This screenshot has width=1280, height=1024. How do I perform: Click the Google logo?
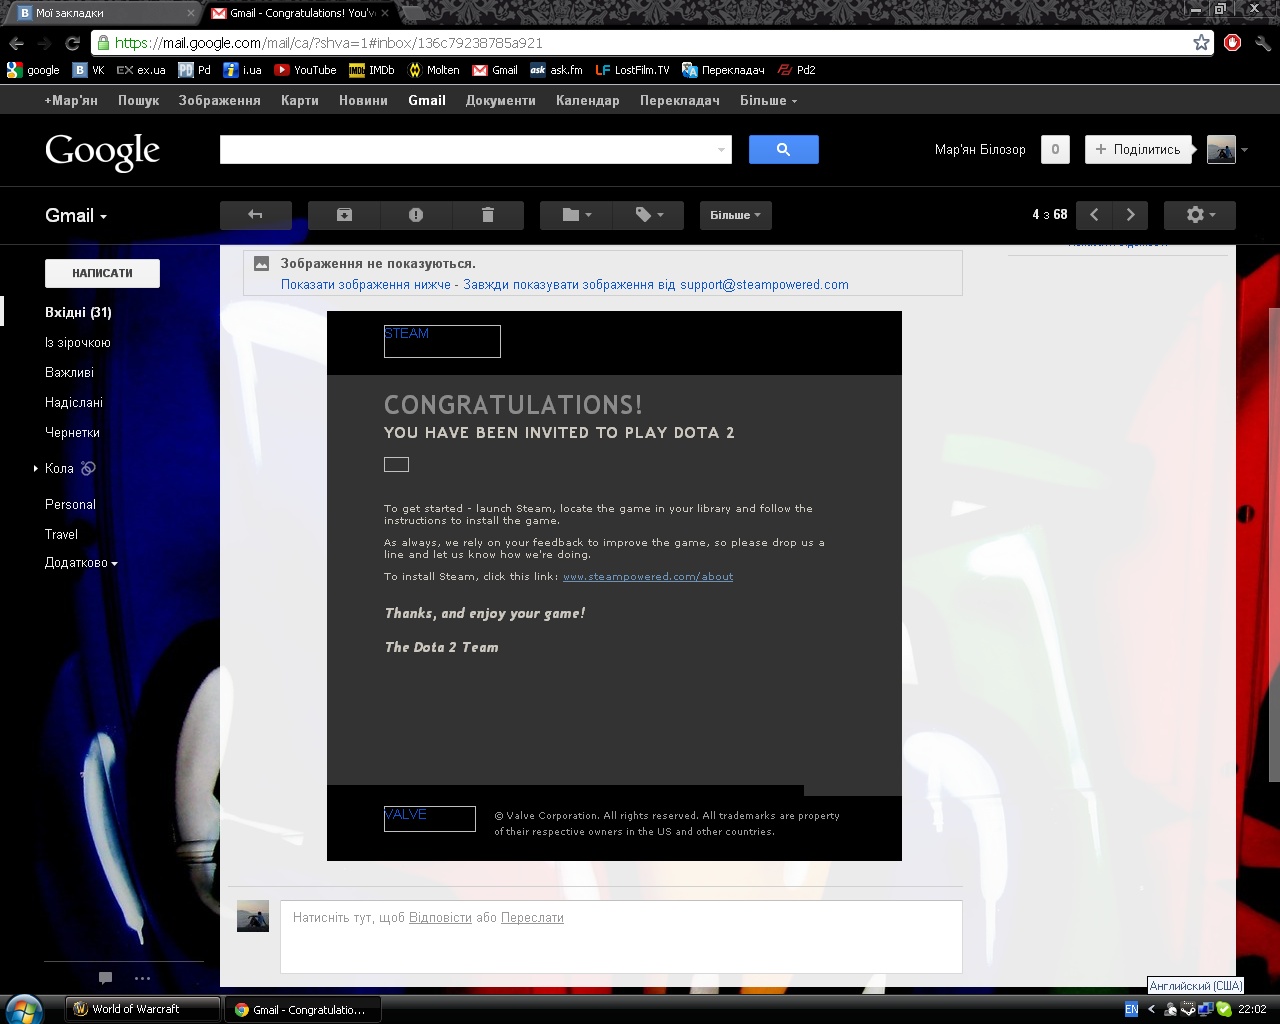point(102,151)
